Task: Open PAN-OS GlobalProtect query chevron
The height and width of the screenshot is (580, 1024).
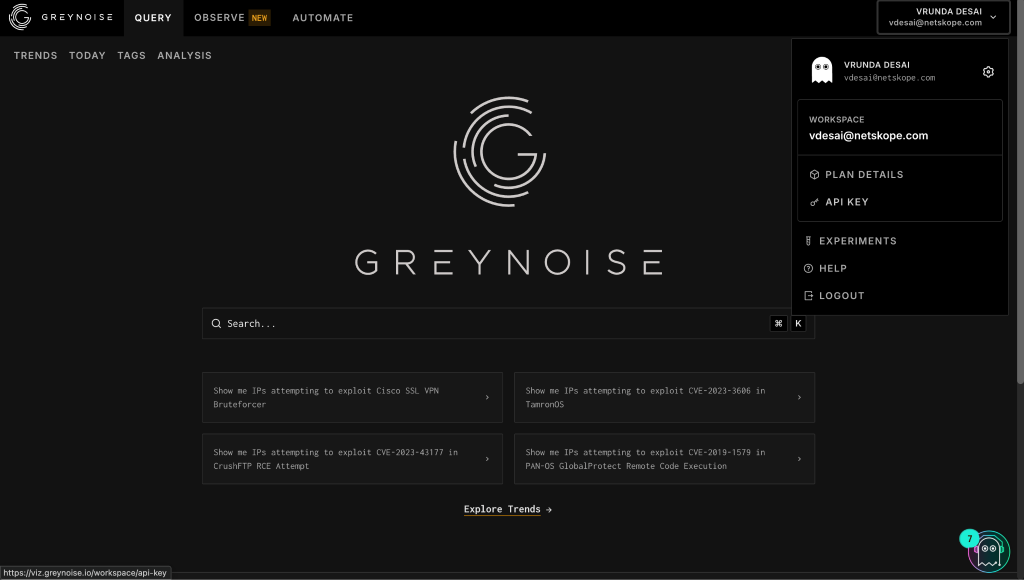Action: (x=799, y=459)
